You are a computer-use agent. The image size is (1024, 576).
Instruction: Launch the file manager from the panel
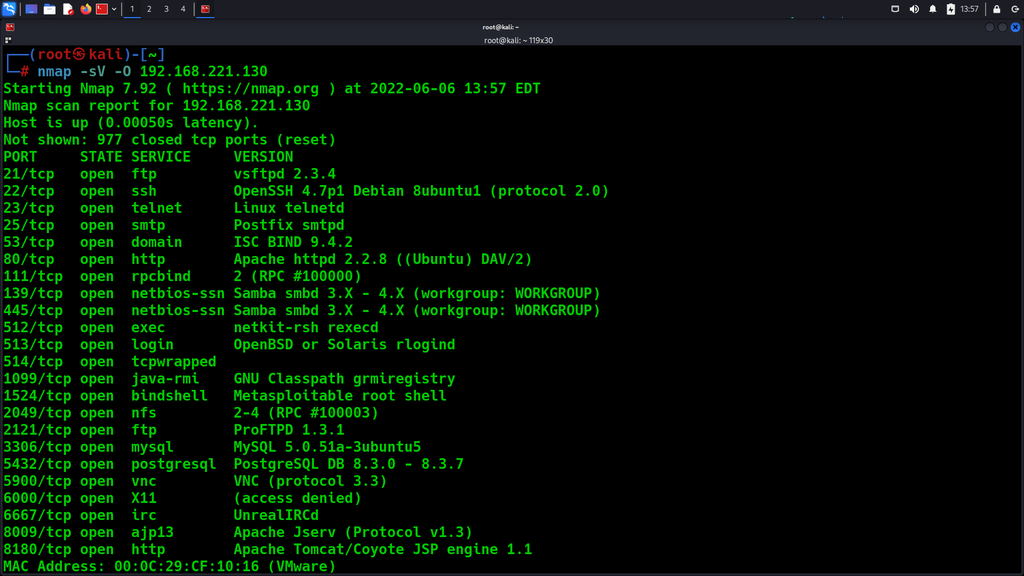[50, 9]
